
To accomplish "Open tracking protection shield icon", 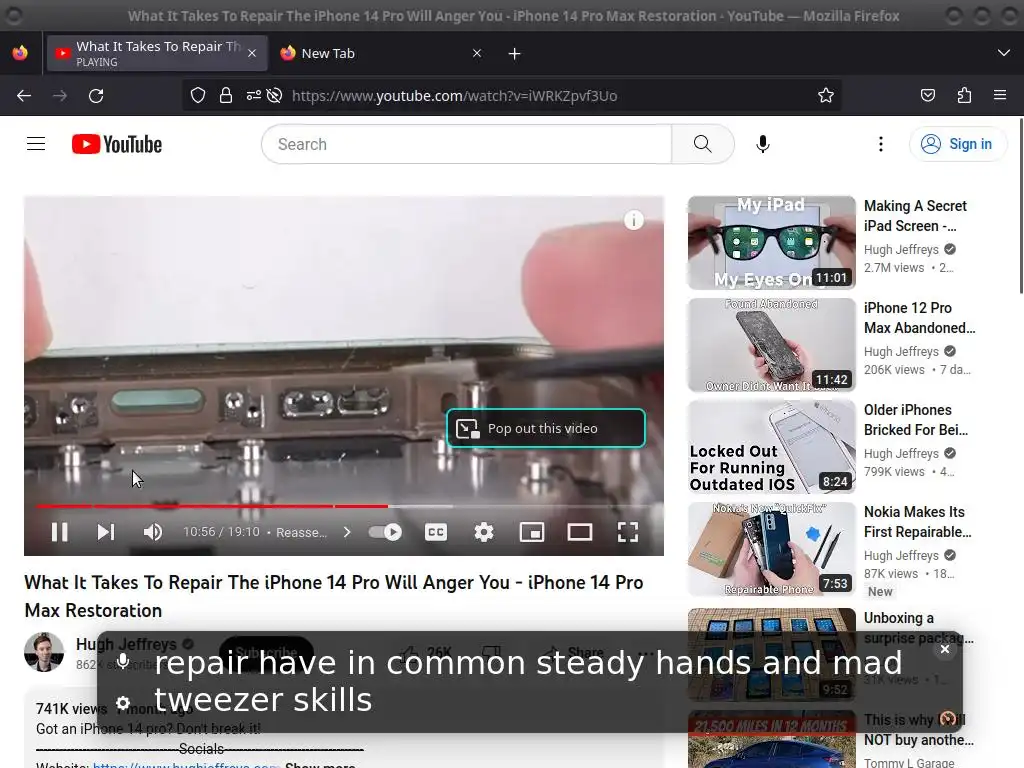I will click(198, 95).
